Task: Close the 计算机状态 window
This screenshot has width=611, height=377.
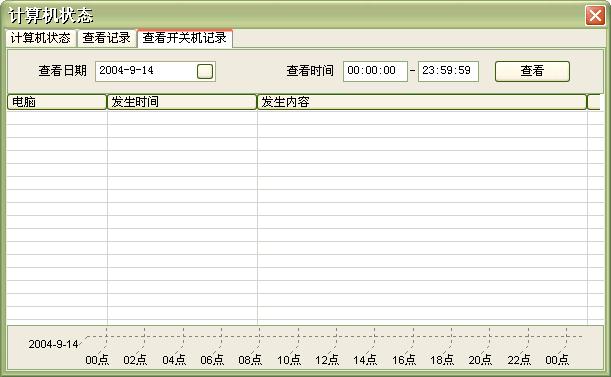Action: [595, 16]
